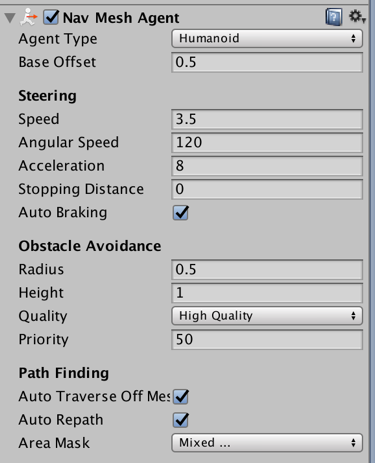
Task: Click the Height value field
Action: pos(267,293)
